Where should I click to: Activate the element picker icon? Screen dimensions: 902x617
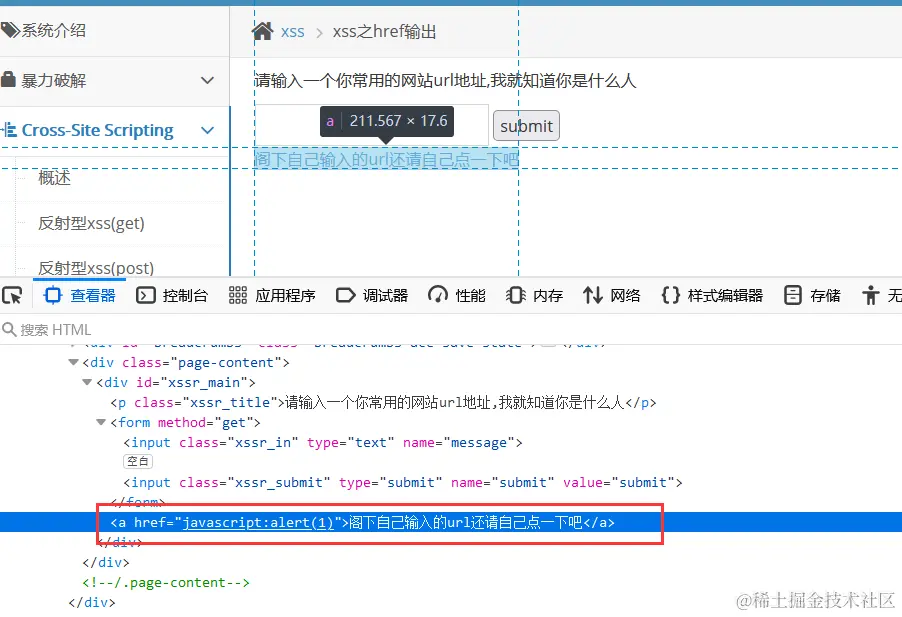12,296
